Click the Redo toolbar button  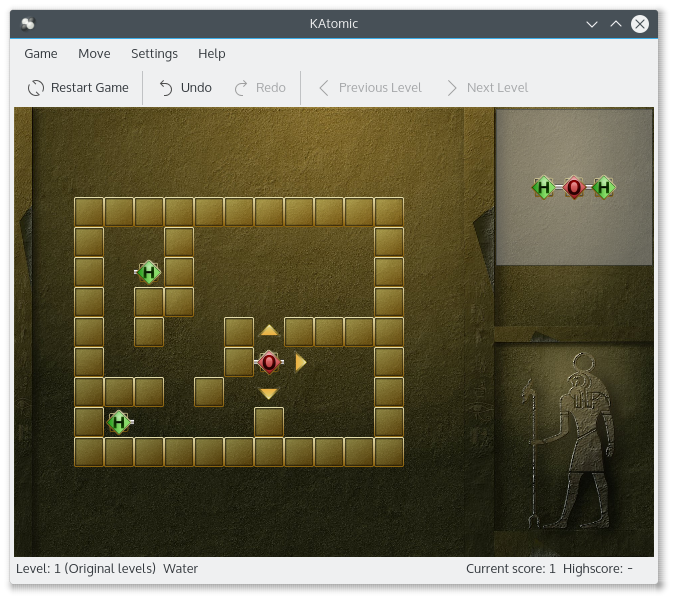click(260, 88)
